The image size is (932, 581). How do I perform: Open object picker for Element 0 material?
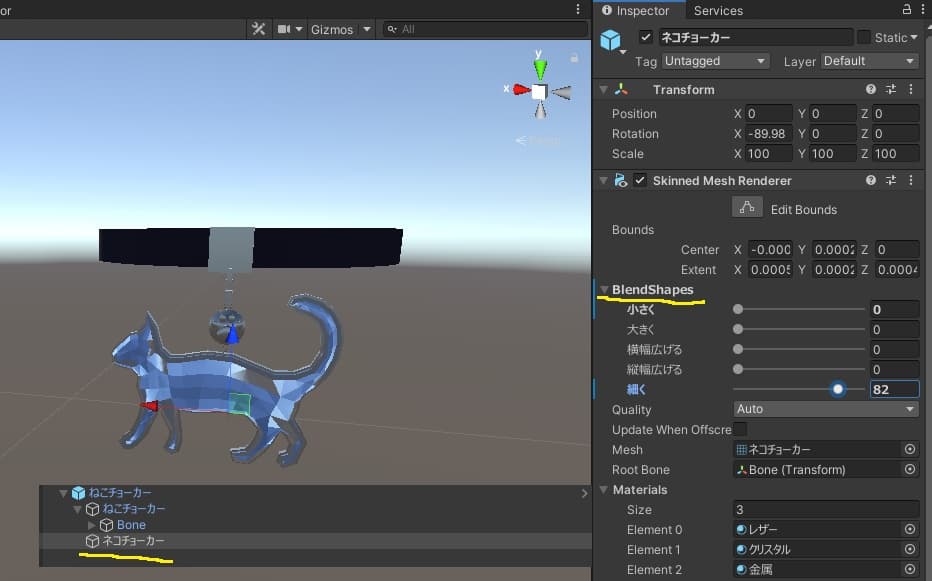coord(909,530)
